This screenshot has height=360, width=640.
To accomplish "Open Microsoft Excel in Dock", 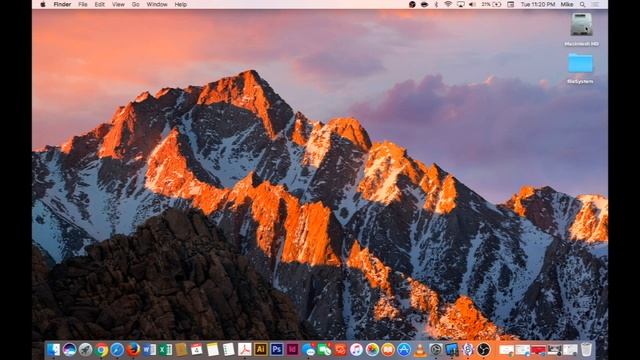I will click(165, 350).
